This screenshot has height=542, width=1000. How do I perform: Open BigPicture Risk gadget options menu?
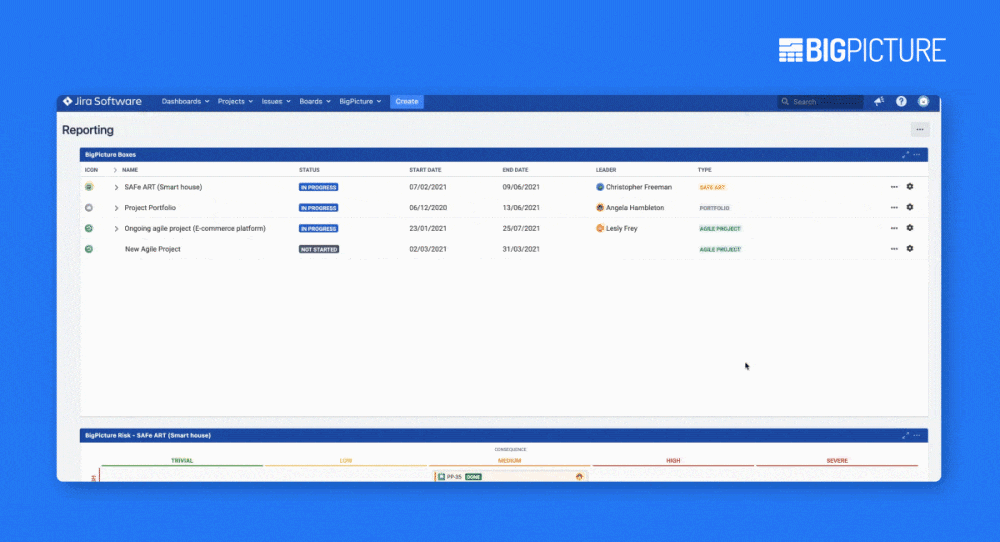pos(917,436)
